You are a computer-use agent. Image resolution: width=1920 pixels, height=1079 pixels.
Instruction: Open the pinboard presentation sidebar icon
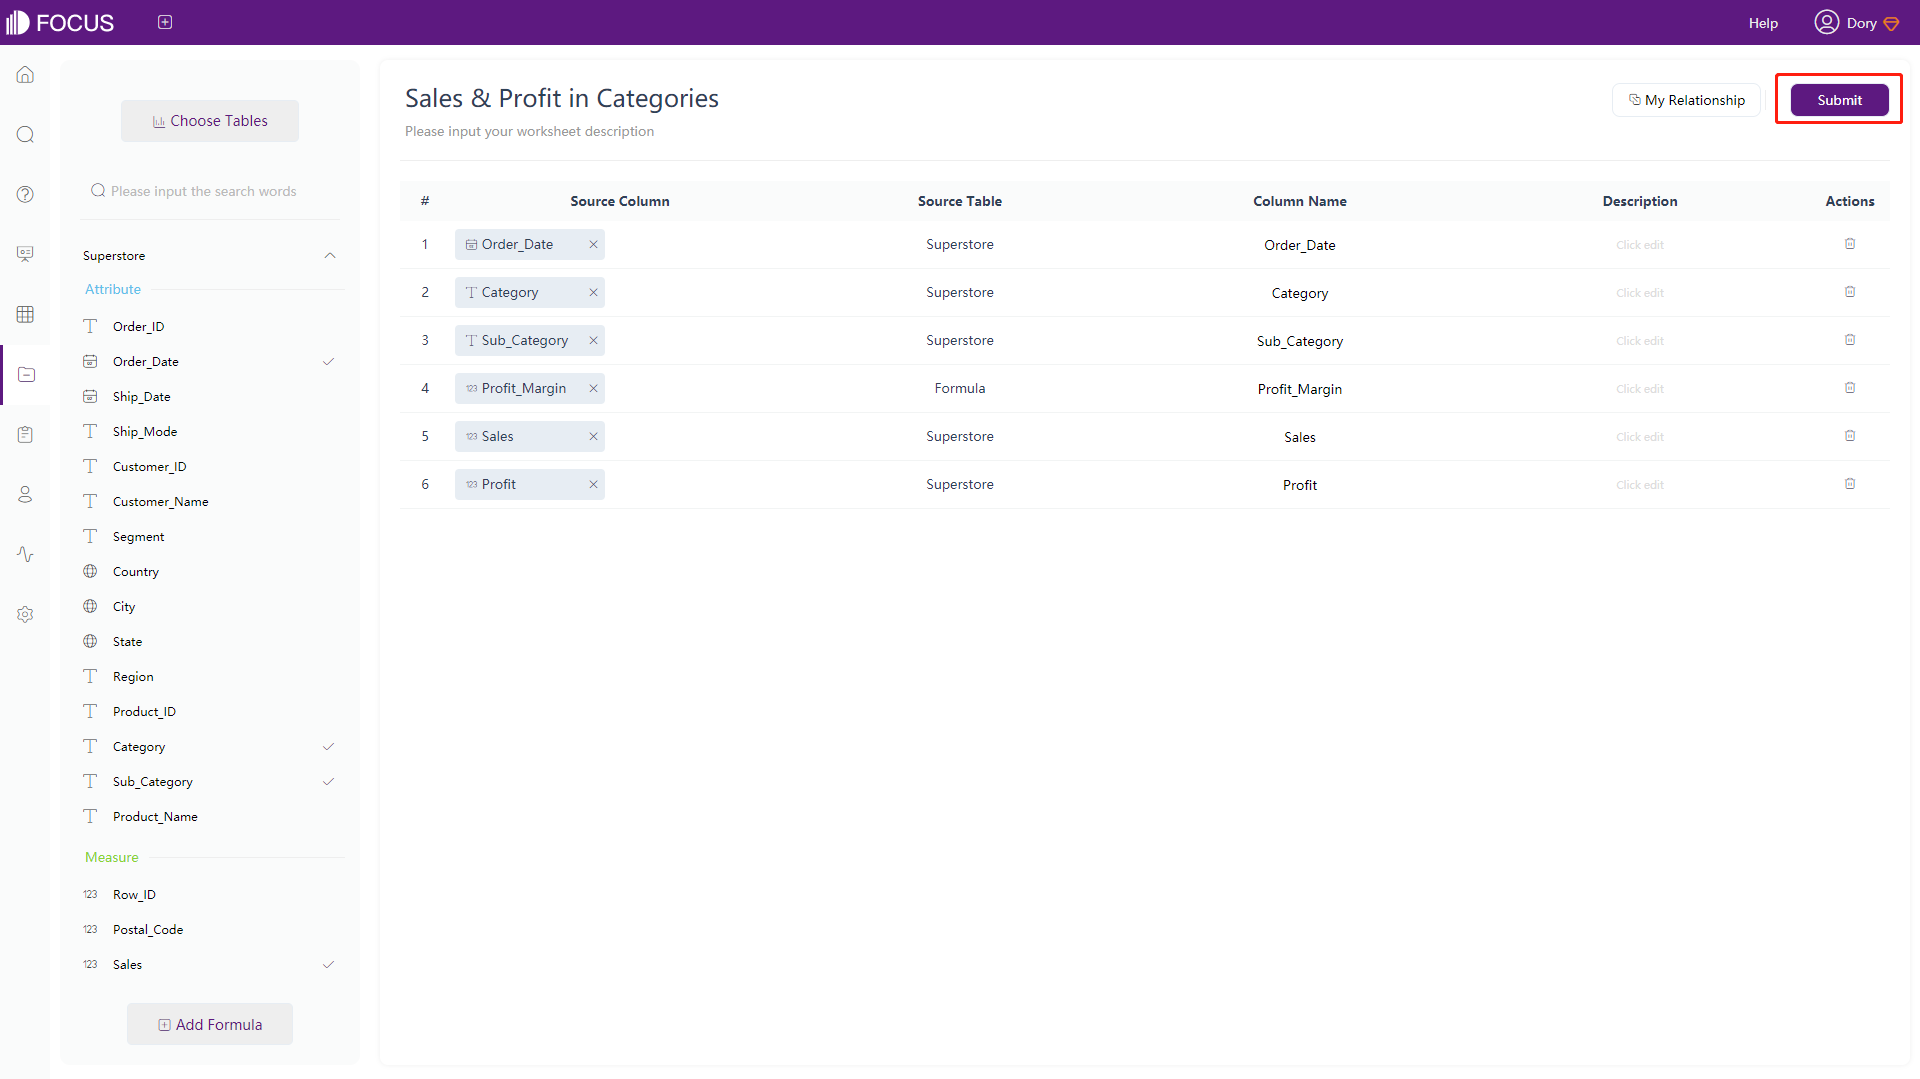tap(25, 254)
